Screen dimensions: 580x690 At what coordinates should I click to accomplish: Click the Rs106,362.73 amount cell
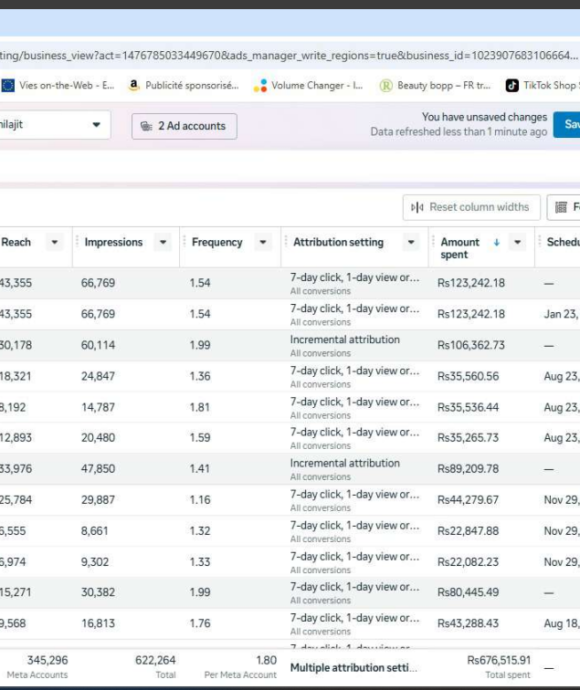point(471,345)
